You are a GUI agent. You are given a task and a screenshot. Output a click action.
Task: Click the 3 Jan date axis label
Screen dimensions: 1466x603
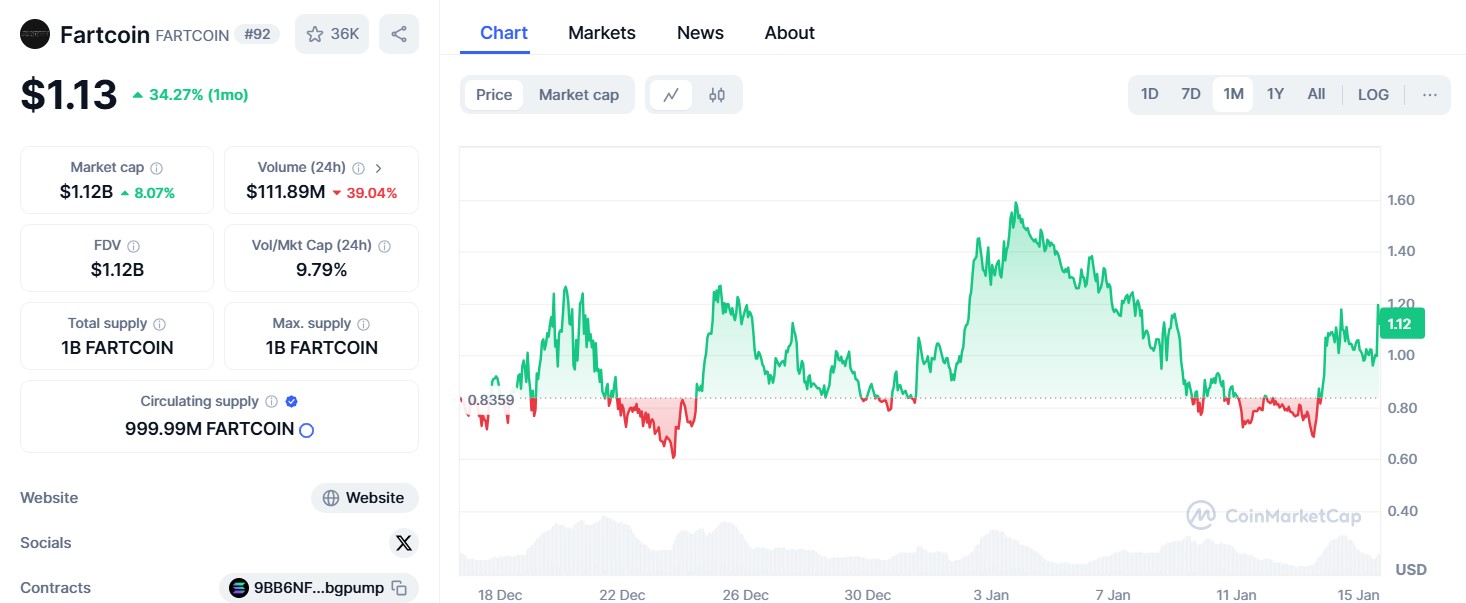(x=991, y=595)
